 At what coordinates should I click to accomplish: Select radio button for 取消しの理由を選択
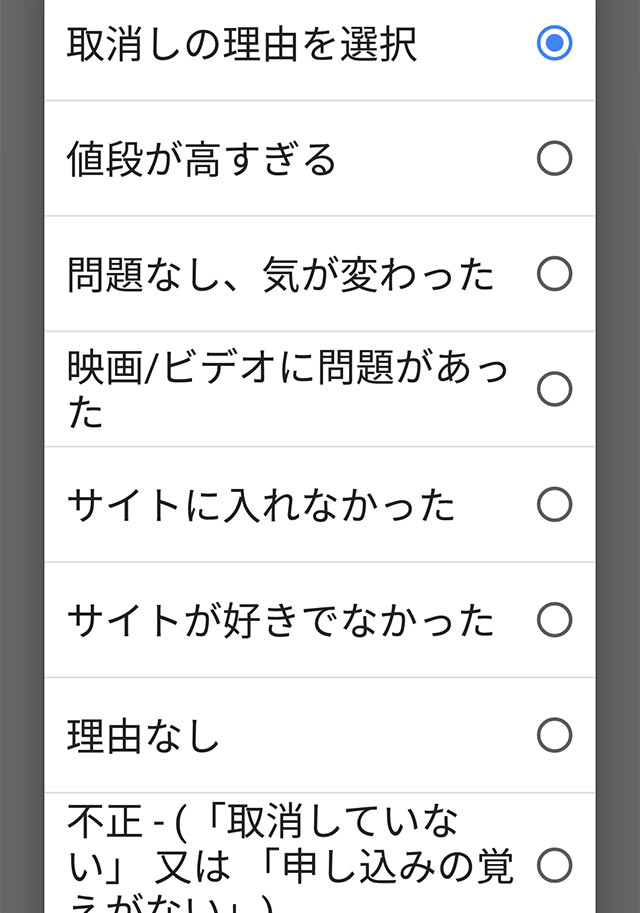pos(554,43)
